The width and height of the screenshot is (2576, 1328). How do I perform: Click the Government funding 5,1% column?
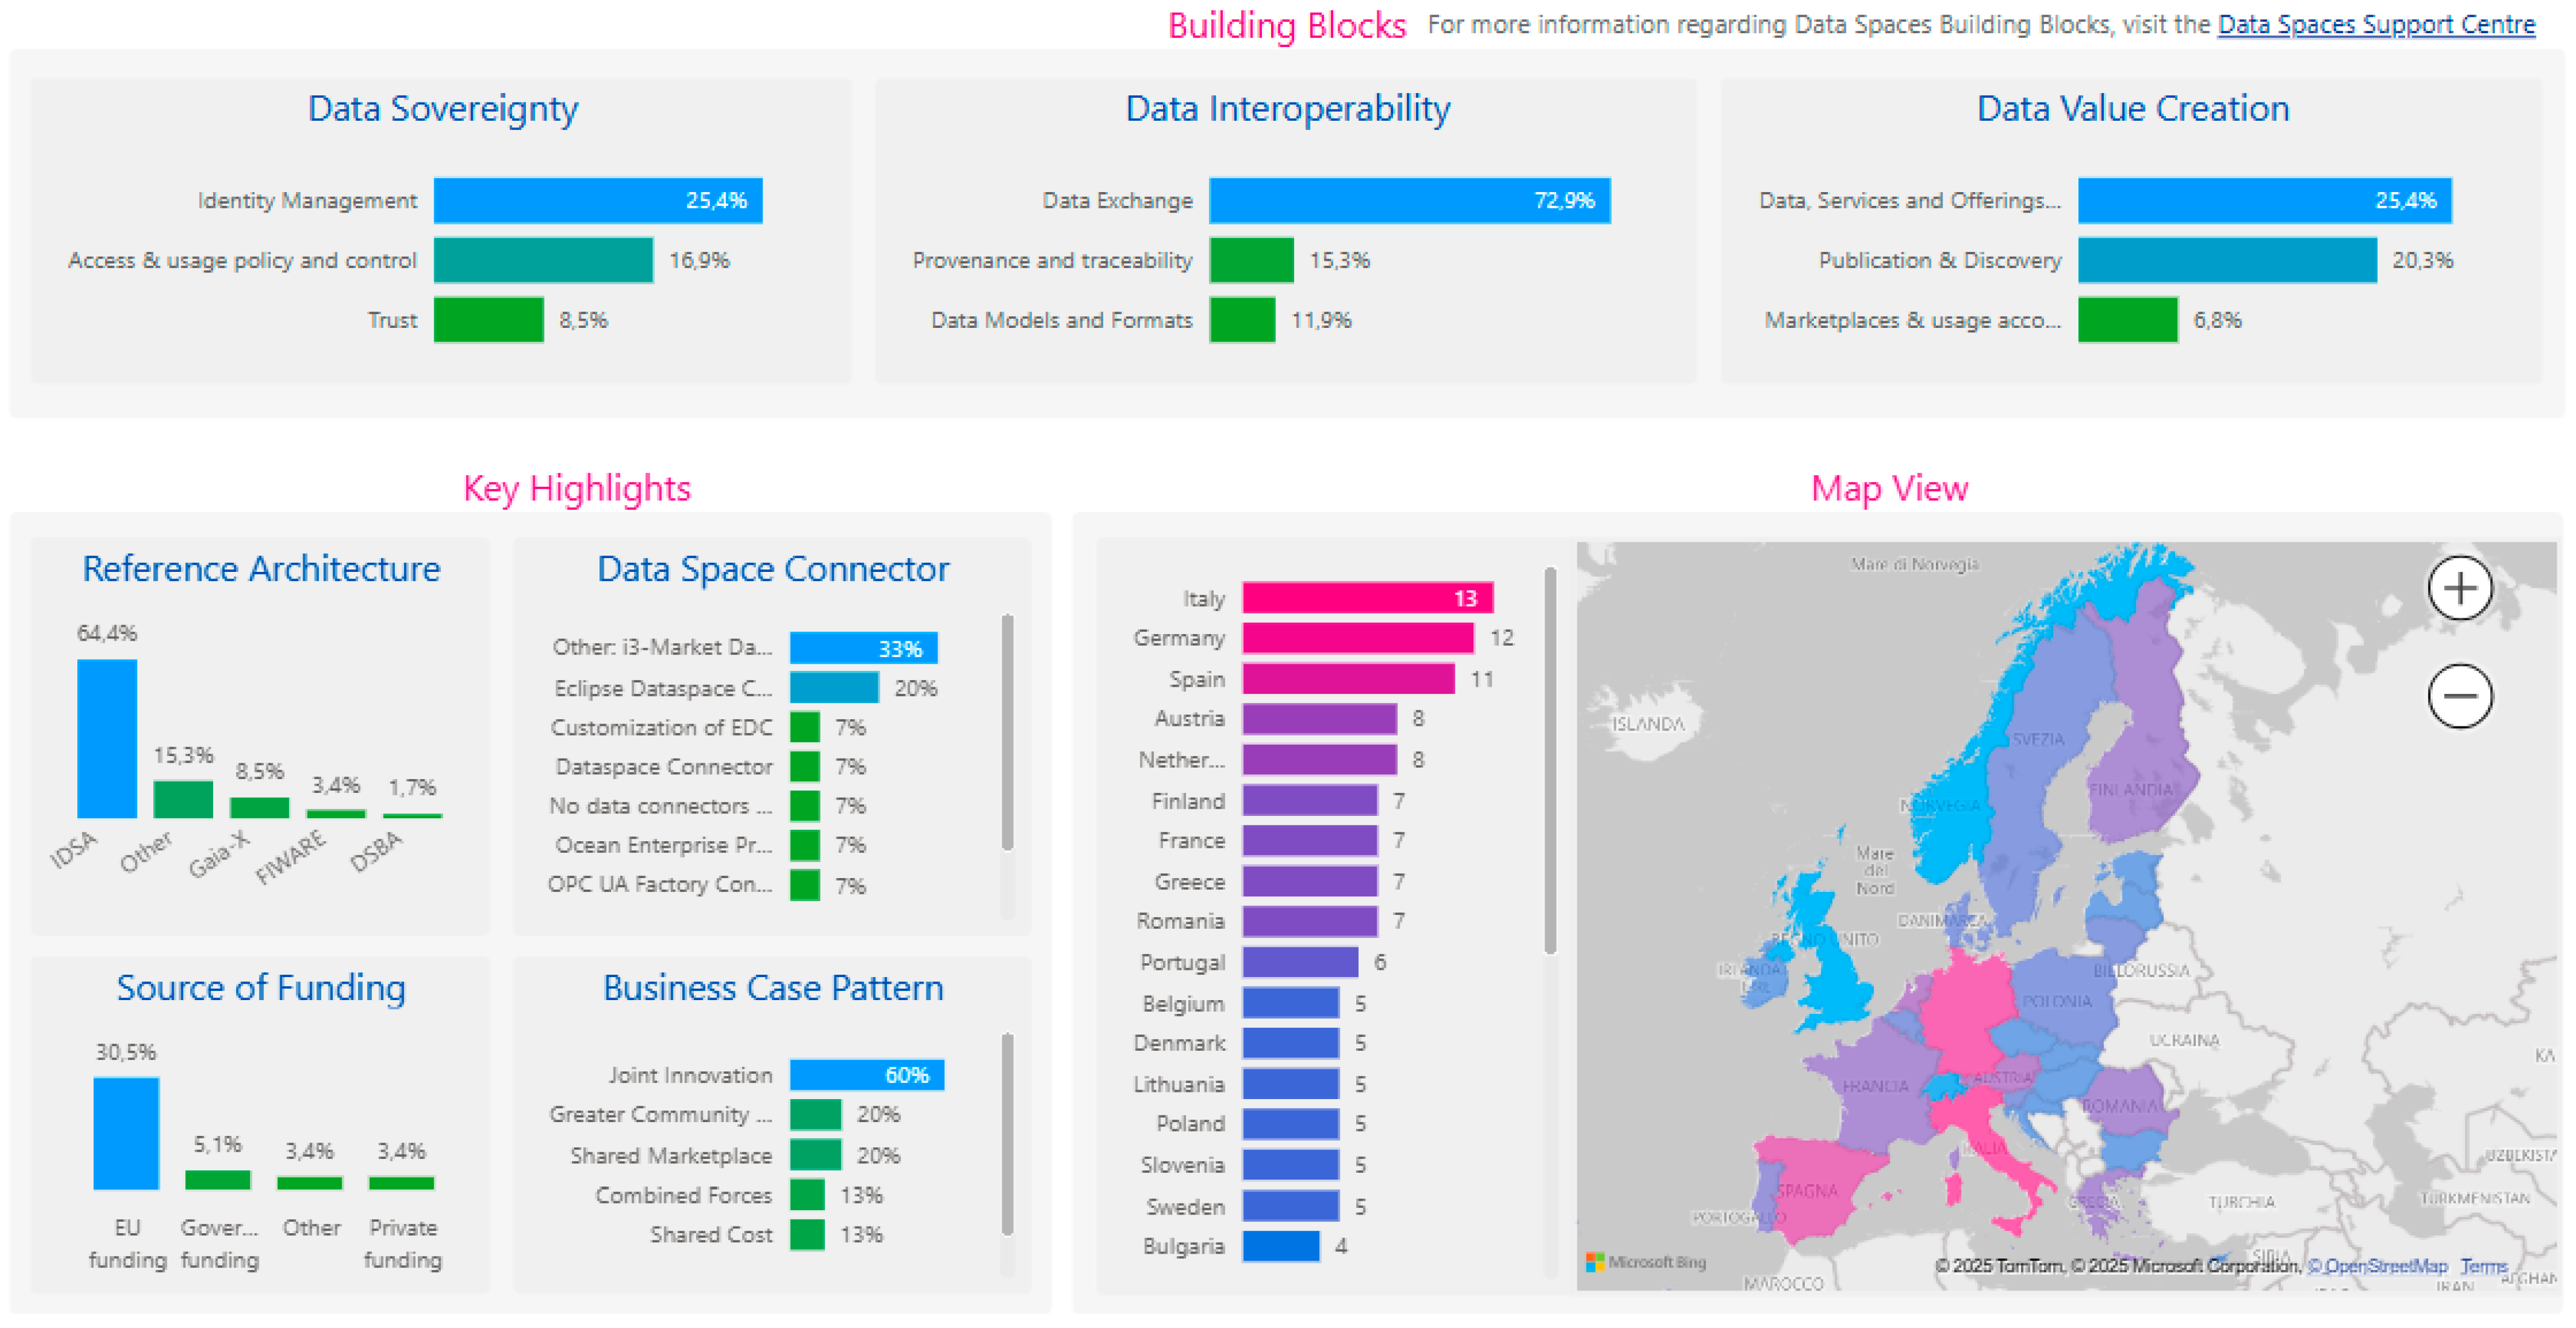218,1180
